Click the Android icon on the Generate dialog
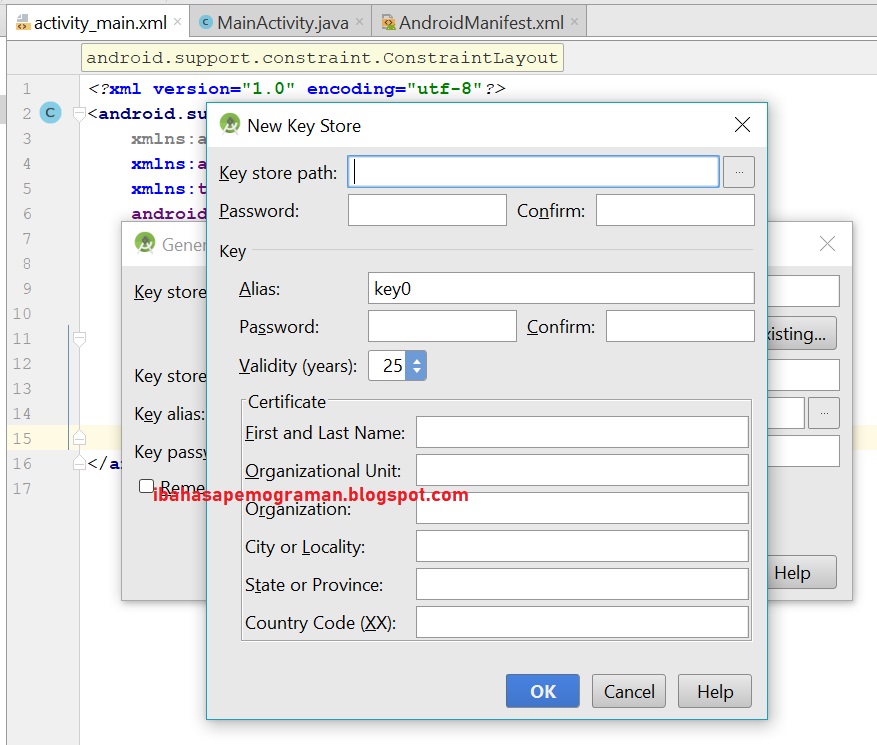 (148, 243)
